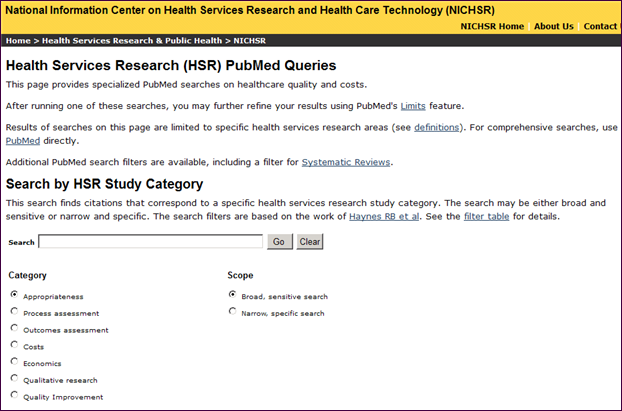The image size is (622, 411).
Task: Open the NICHSR breadcrumb item
Action: 250,40
